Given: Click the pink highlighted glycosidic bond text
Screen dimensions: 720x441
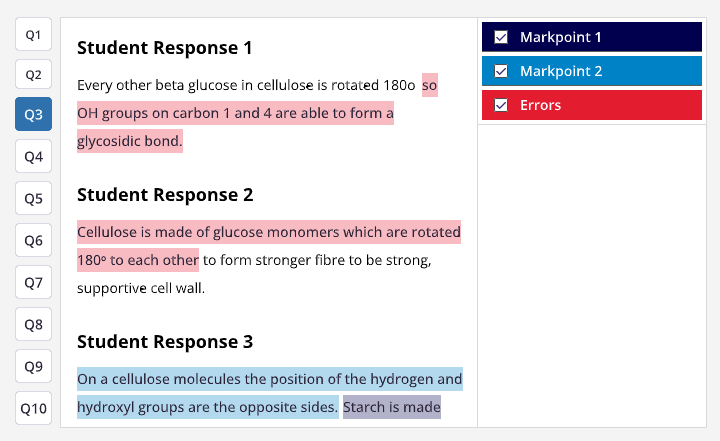Looking at the screenshot, I should pyautogui.click(x=130, y=141).
